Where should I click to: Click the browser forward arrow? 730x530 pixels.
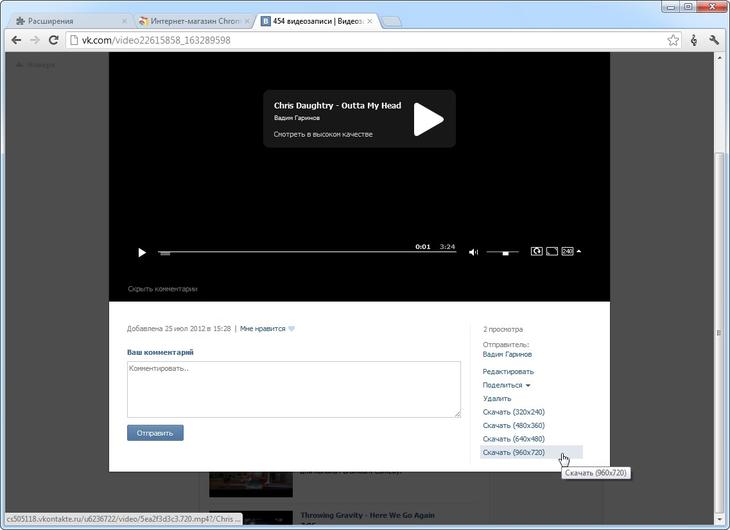(34, 40)
